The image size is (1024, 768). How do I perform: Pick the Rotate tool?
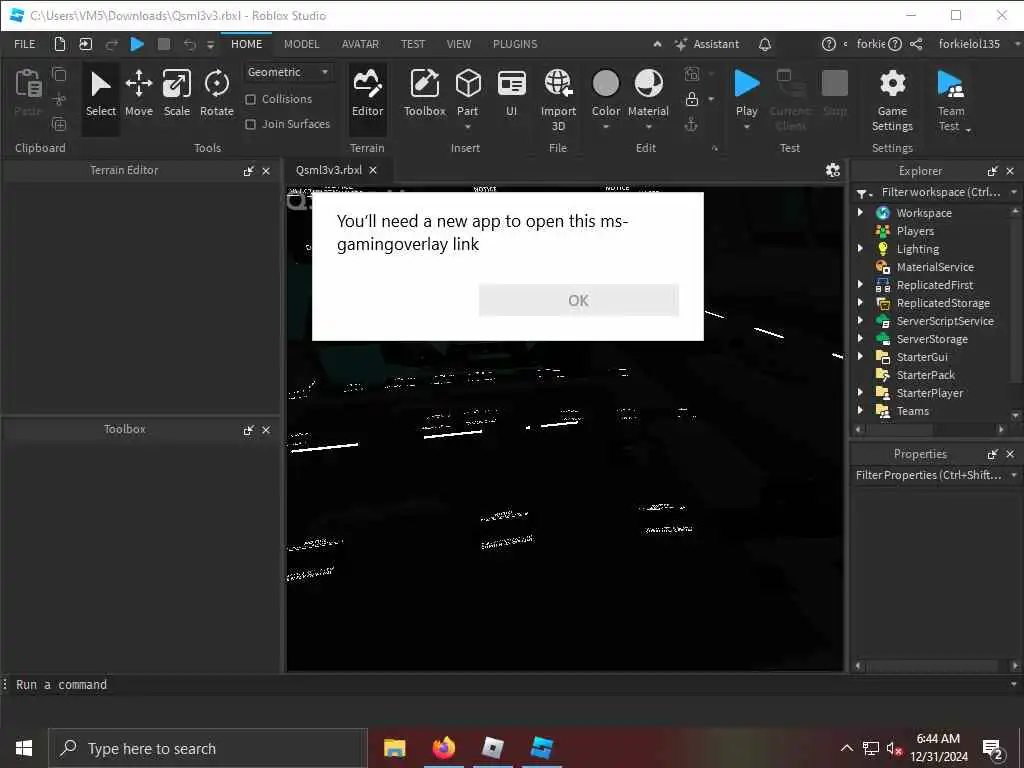click(x=216, y=95)
